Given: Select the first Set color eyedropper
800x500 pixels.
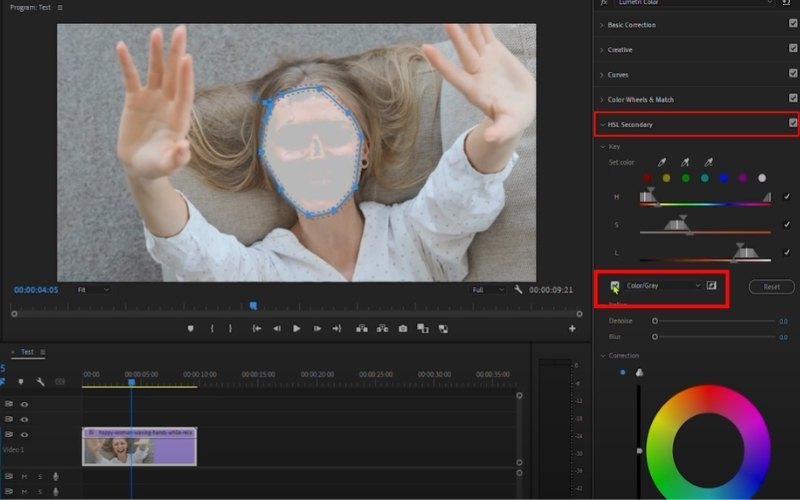Looking at the screenshot, I should [x=660, y=162].
